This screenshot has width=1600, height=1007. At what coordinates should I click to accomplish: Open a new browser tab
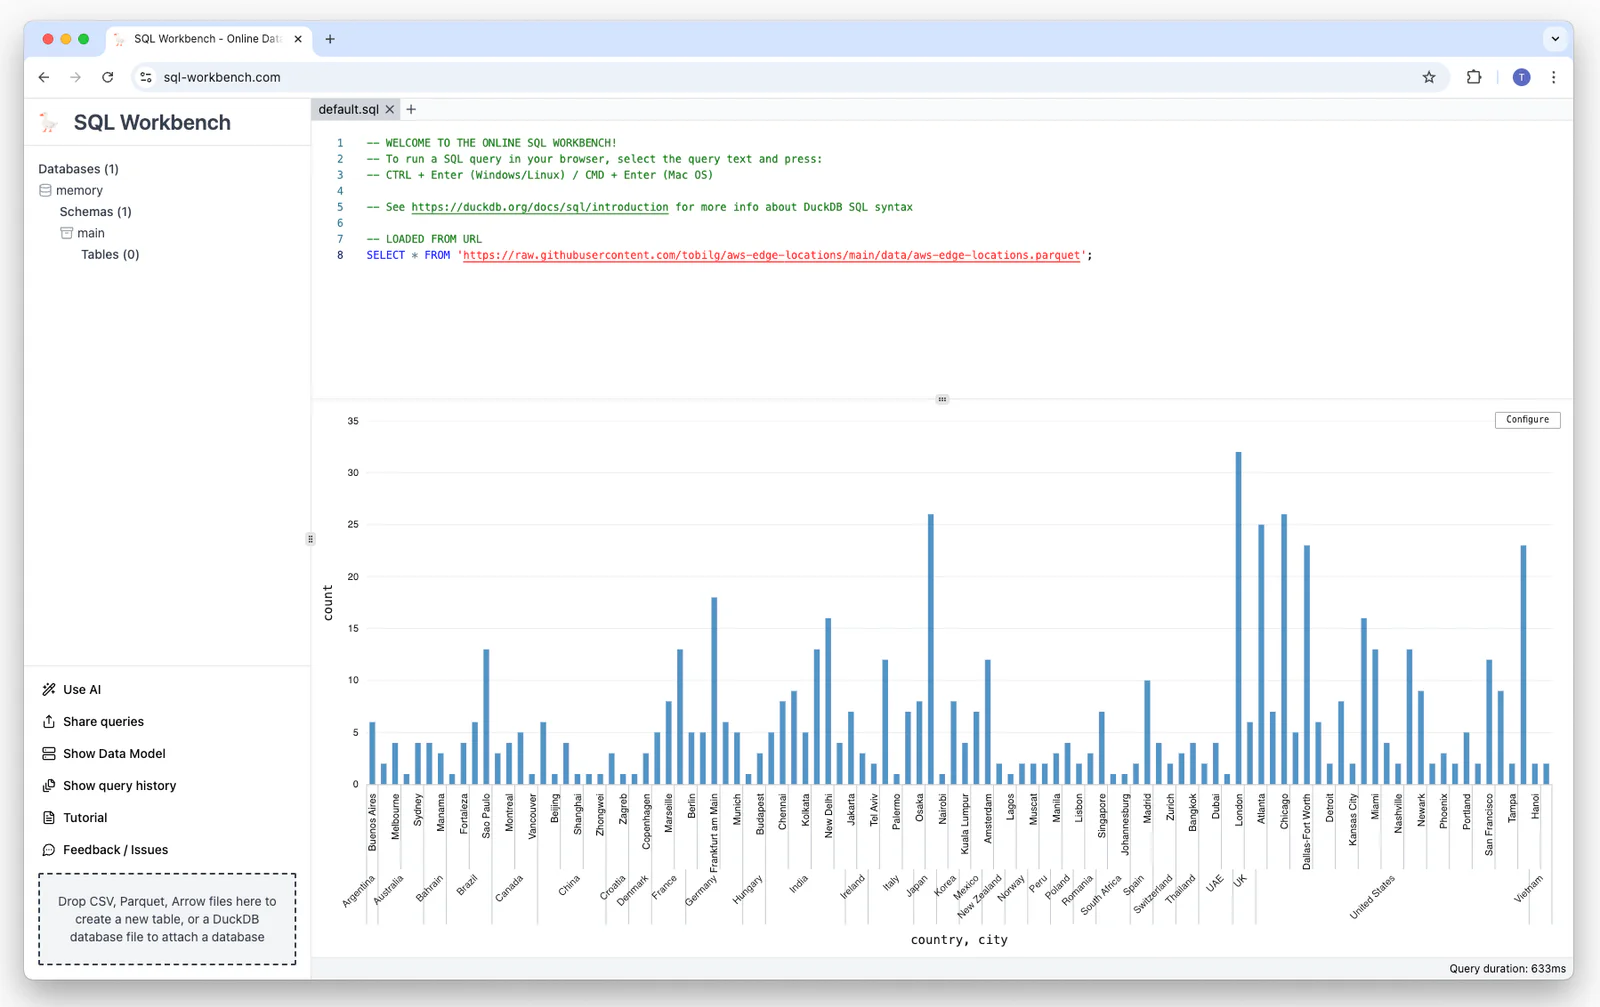(x=330, y=39)
